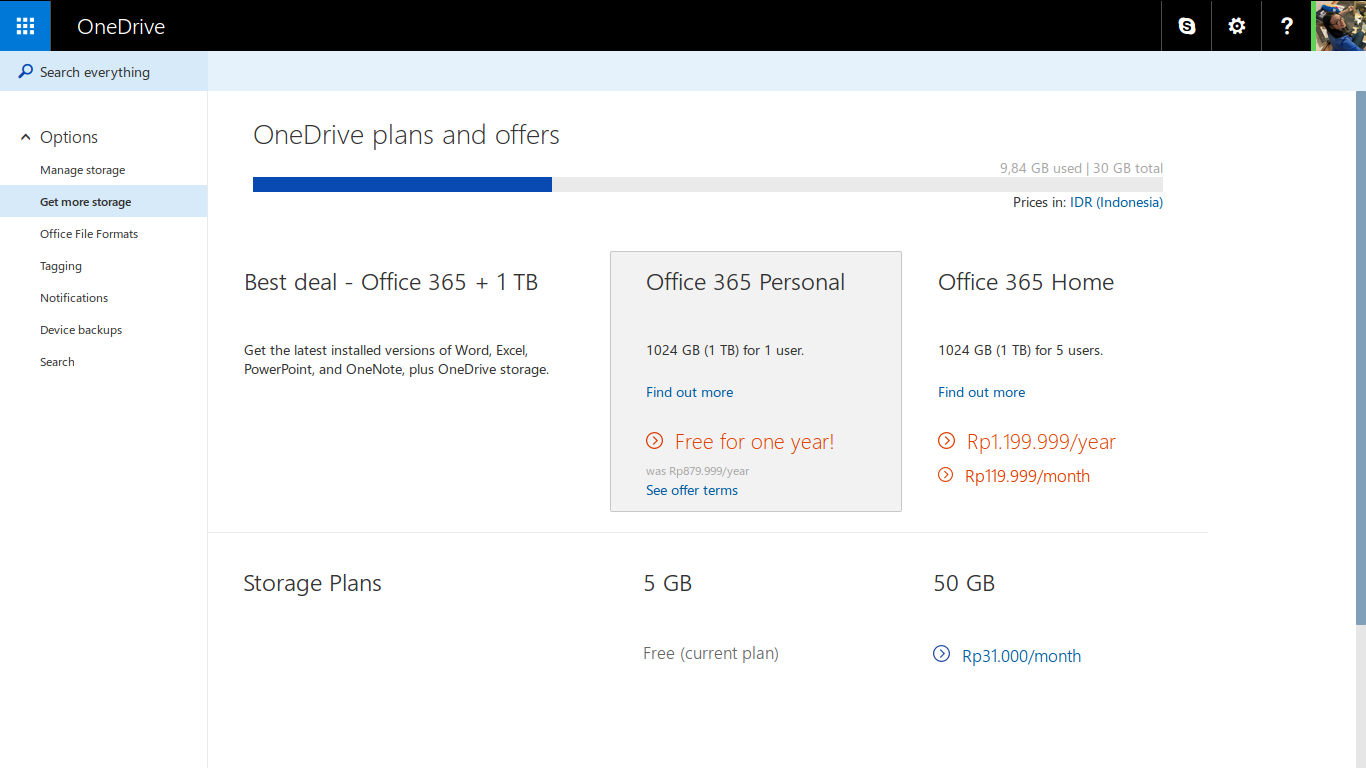
Task: Open the account profile picture
Action: point(1340,26)
